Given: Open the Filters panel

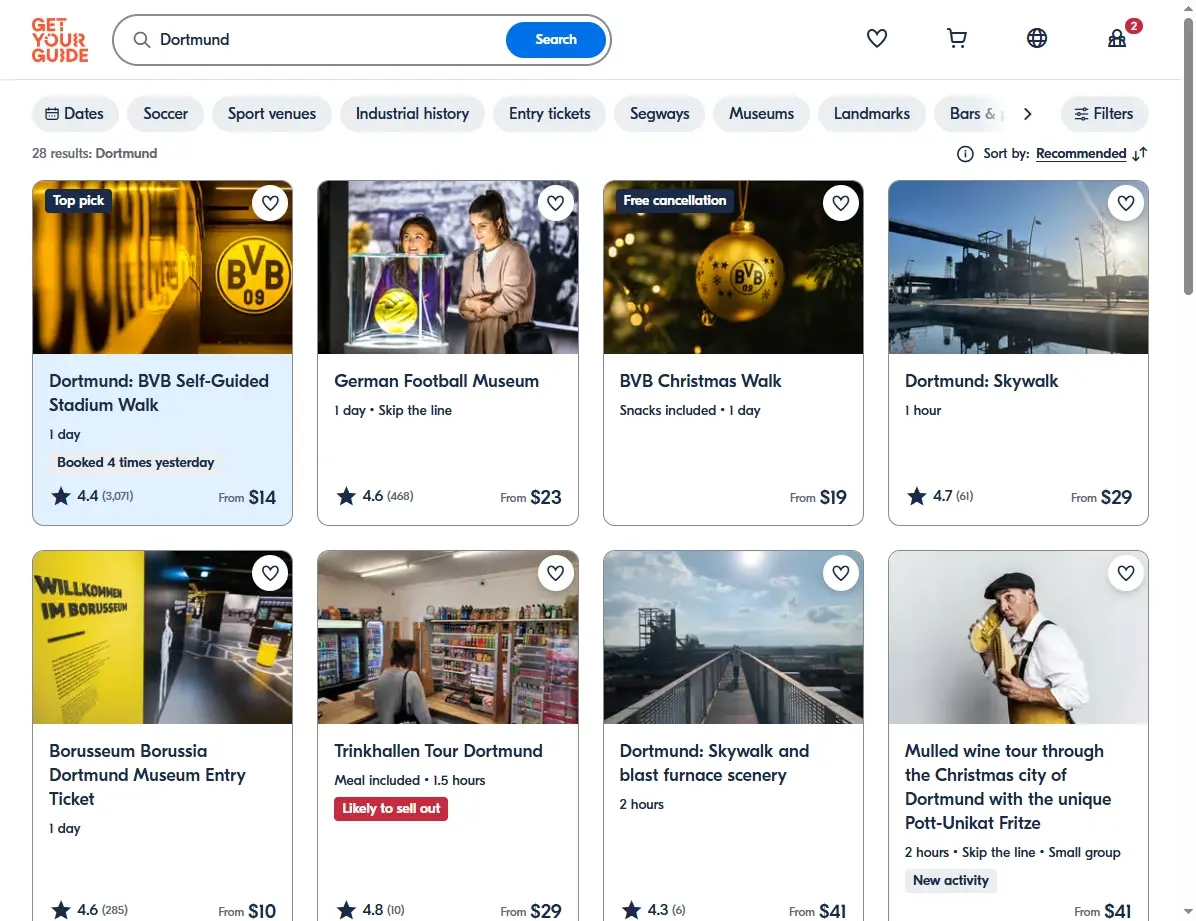Looking at the screenshot, I should pos(1104,114).
